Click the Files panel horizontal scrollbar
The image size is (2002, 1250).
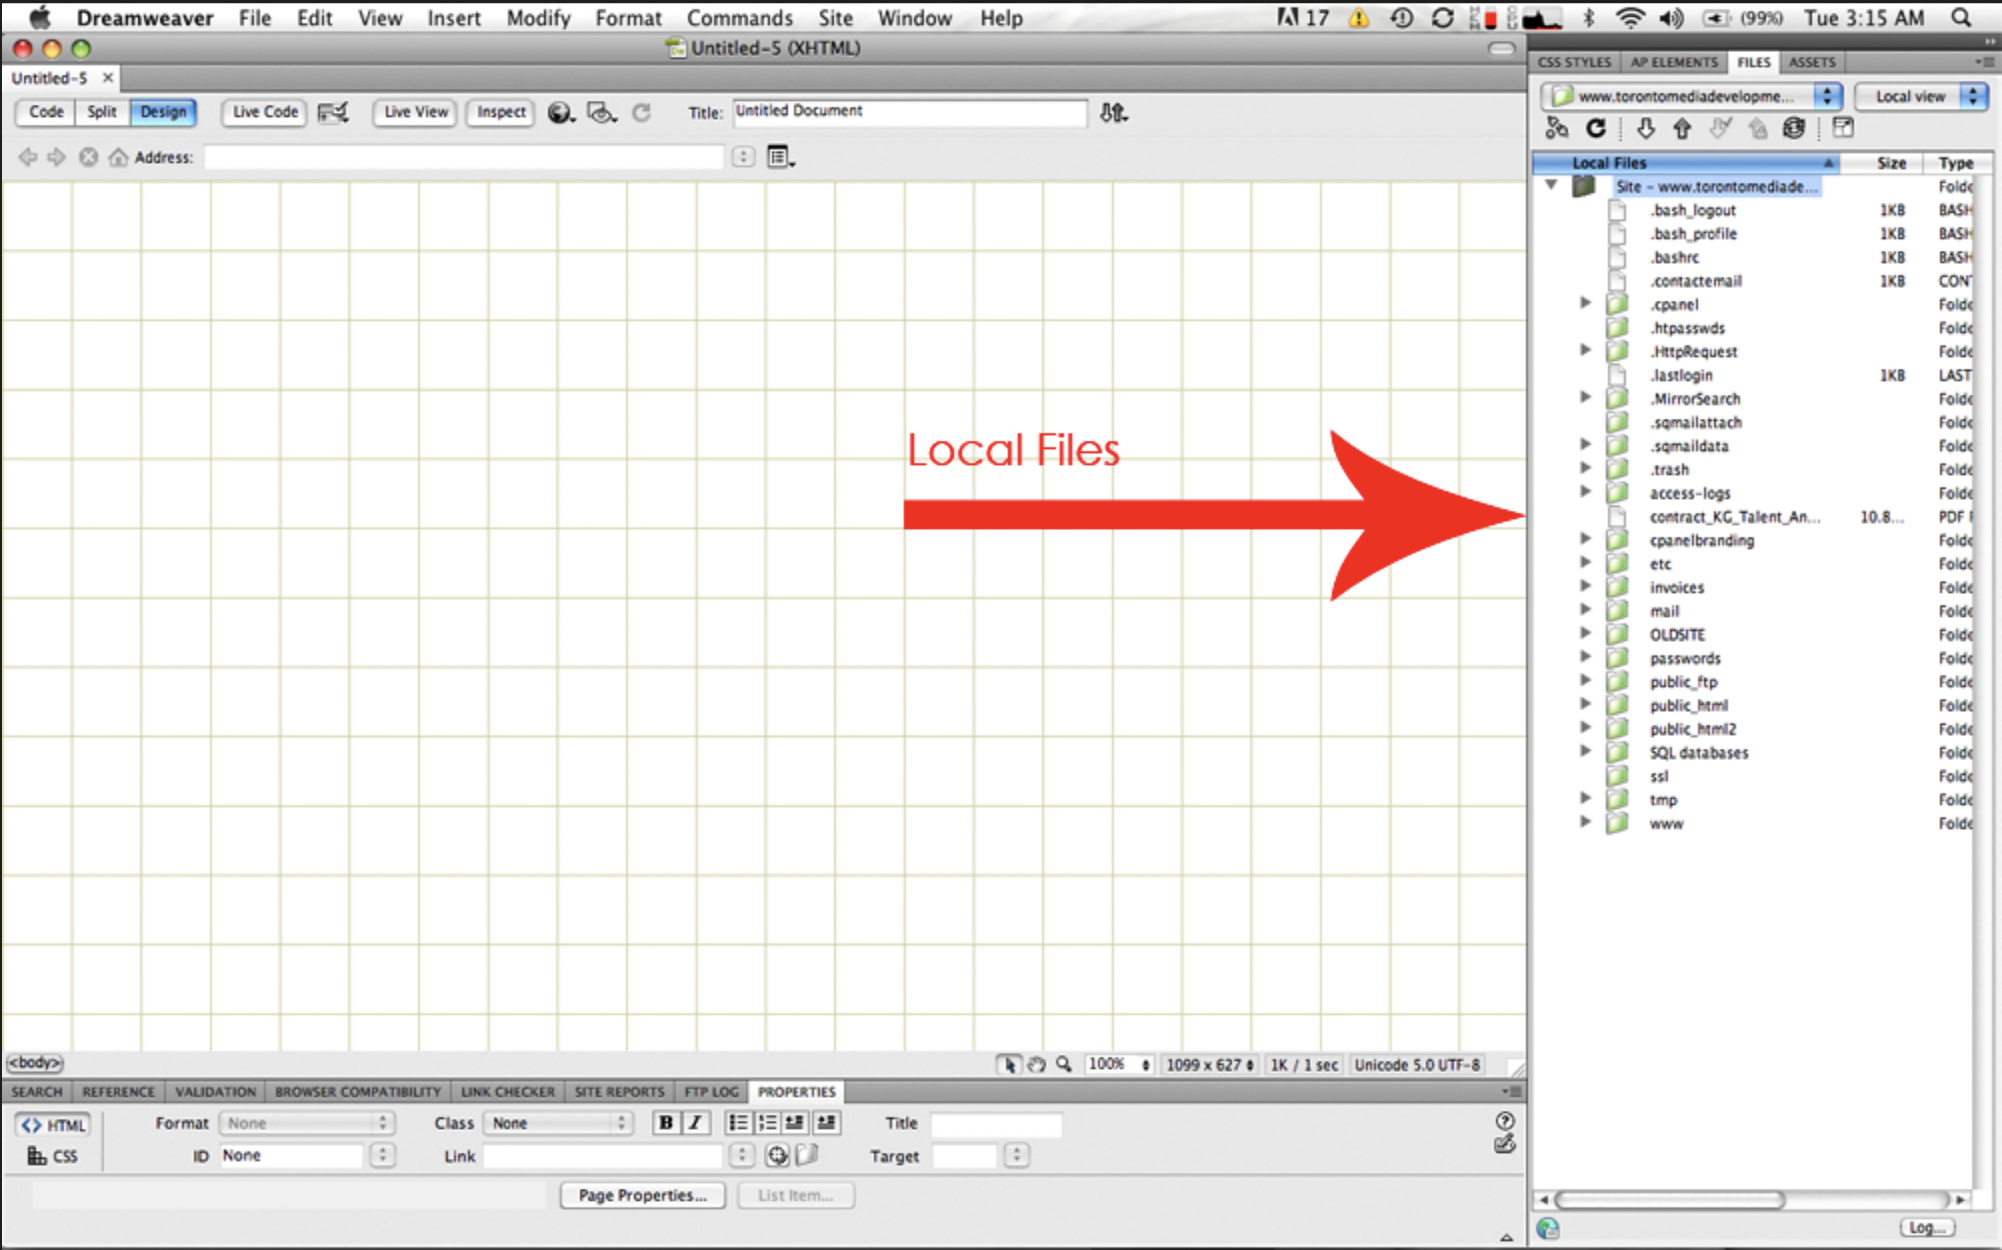click(1670, 1199)
